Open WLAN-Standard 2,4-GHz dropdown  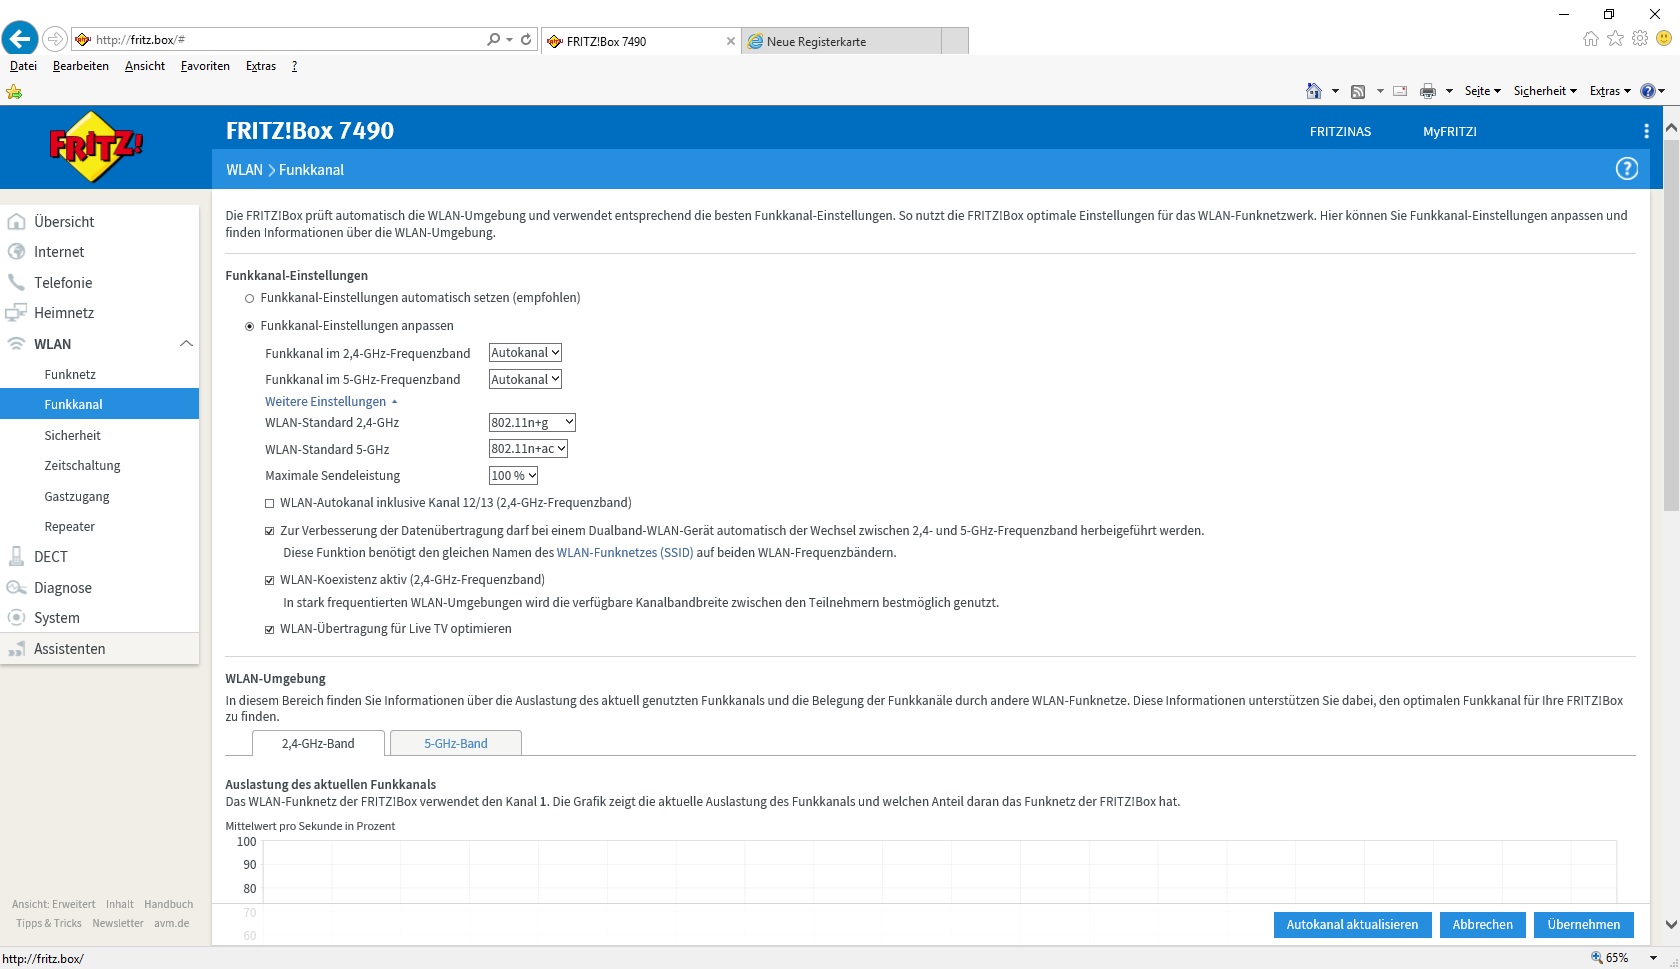click(x=532, y=422)
